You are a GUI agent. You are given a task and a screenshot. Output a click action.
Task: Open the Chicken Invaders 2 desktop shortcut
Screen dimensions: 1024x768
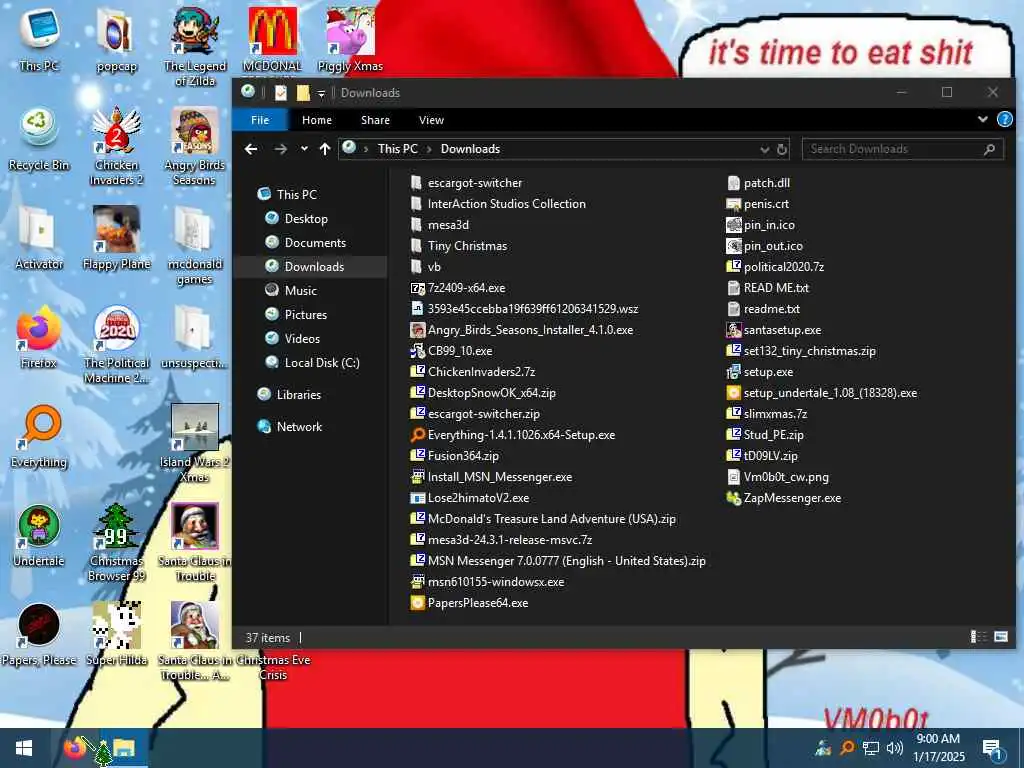116,146
